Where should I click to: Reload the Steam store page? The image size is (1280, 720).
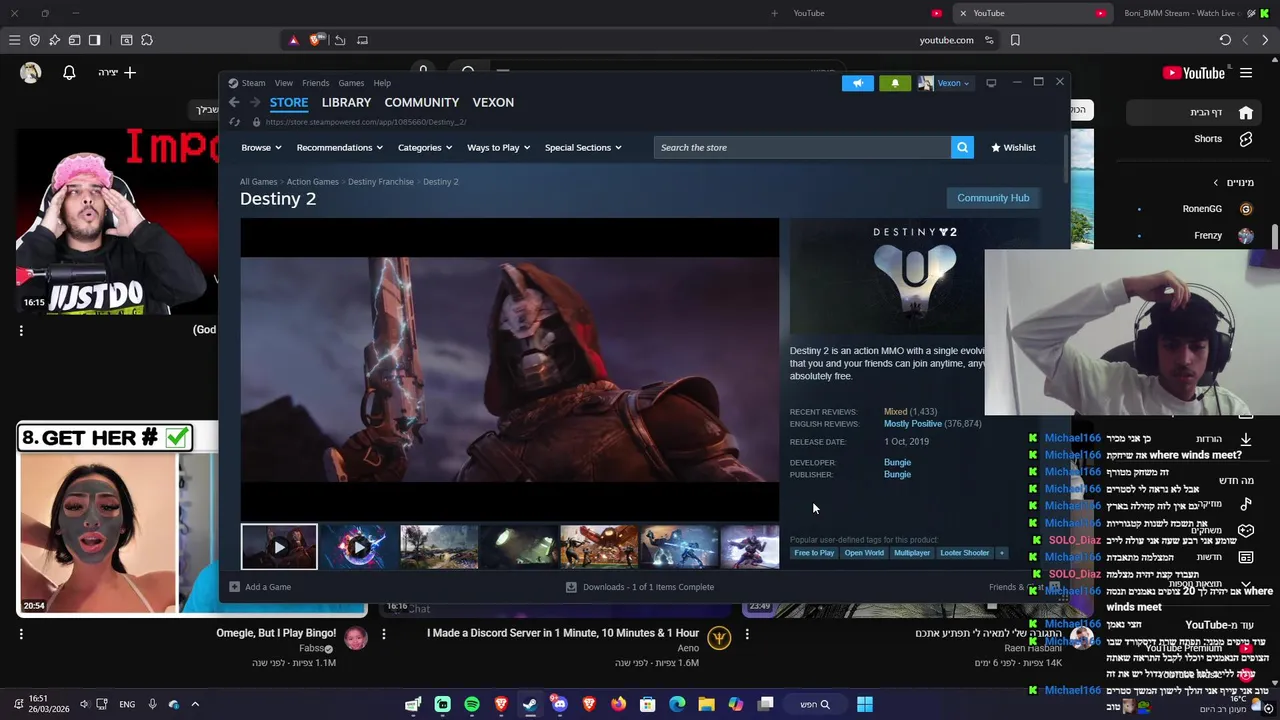pos(234,122)
